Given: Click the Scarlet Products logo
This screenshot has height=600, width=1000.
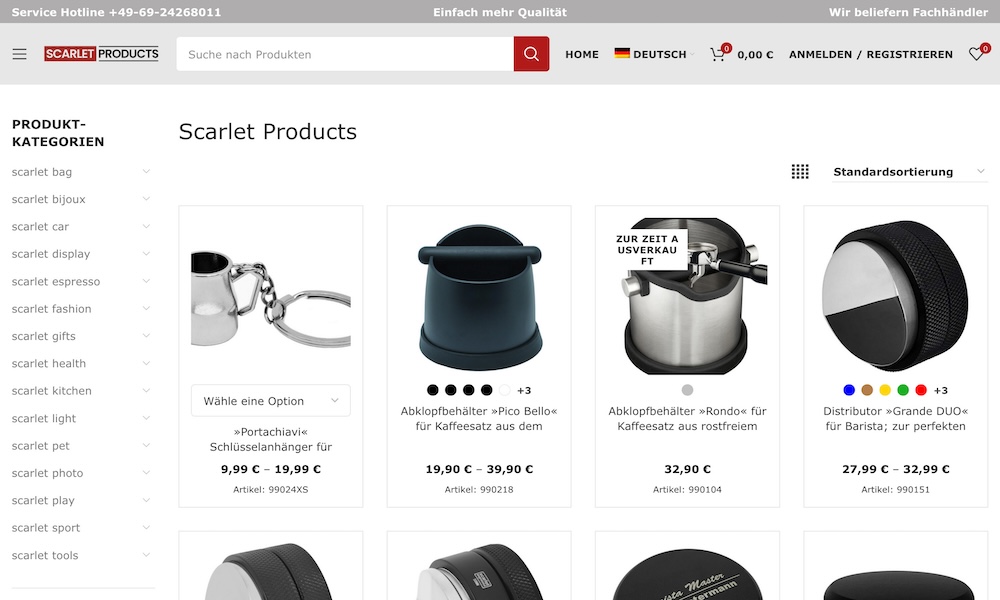Looking at the screenshot, I should 101,54.
